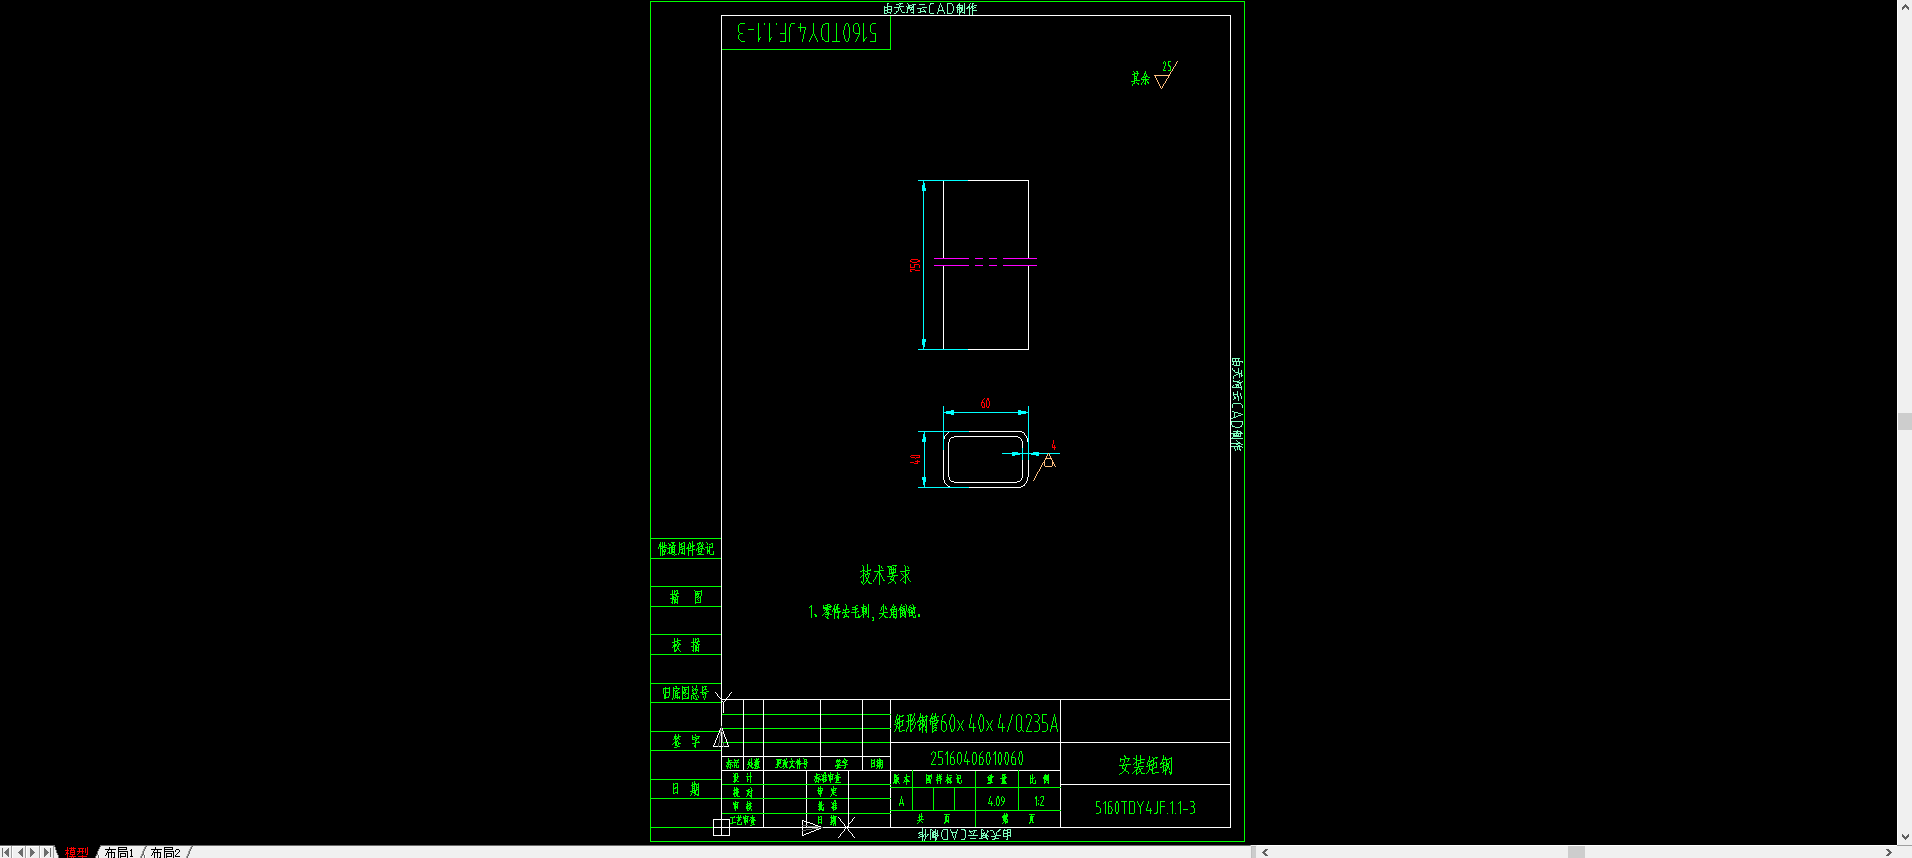This screenshot has height=858, width=1912.
Task: Open the 布局1 layout tab
Action: [x=118, y=852]
